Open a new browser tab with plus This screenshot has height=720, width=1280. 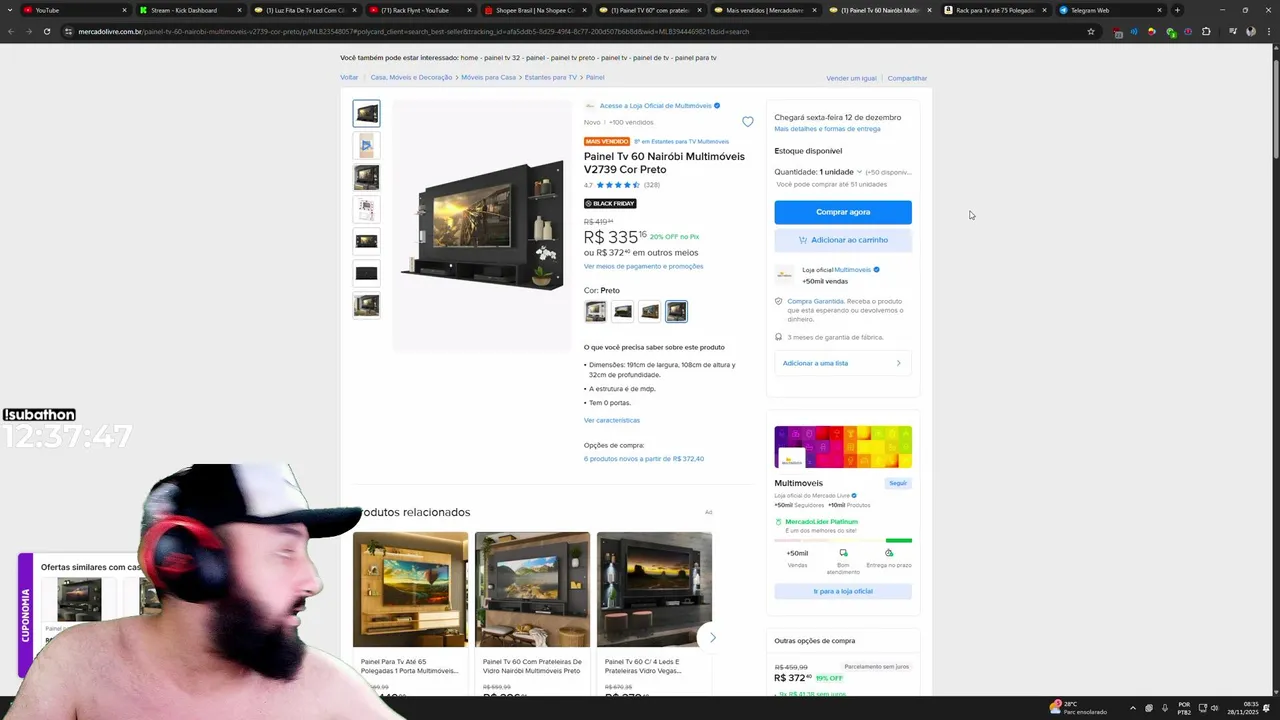pos(1177,10)
